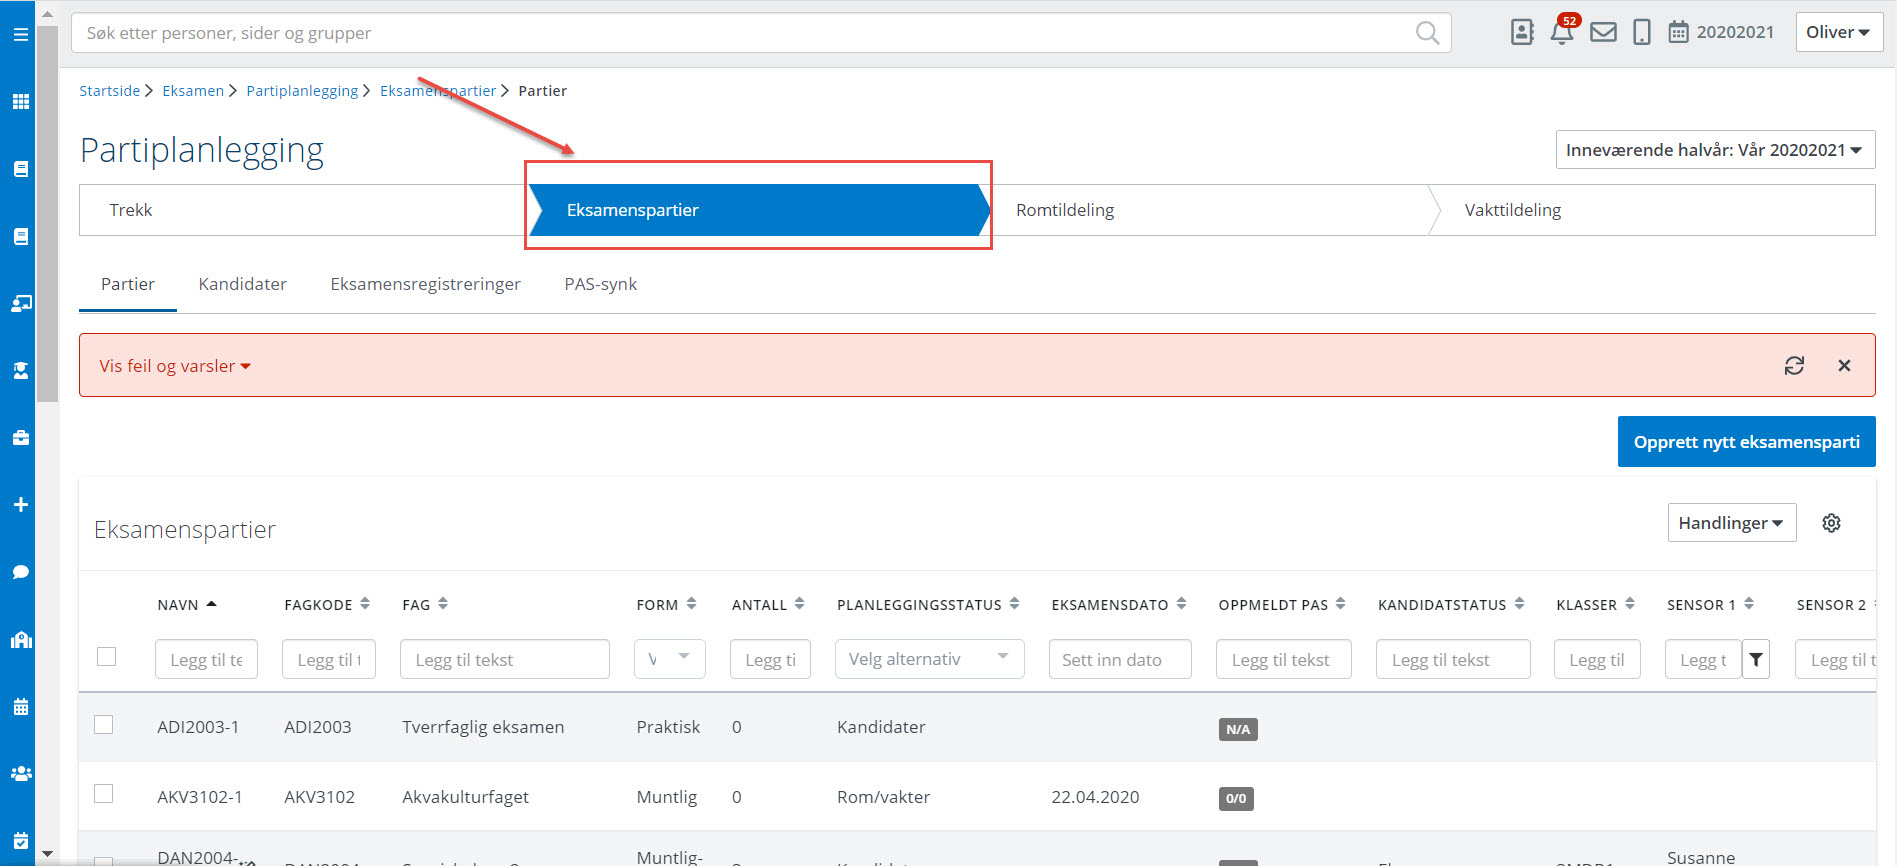The width and height of the screenshot is (1897, 866).
Task: Click the calendar check icon in sidebar
Action: pyautogui.click(x=20, y=841)
